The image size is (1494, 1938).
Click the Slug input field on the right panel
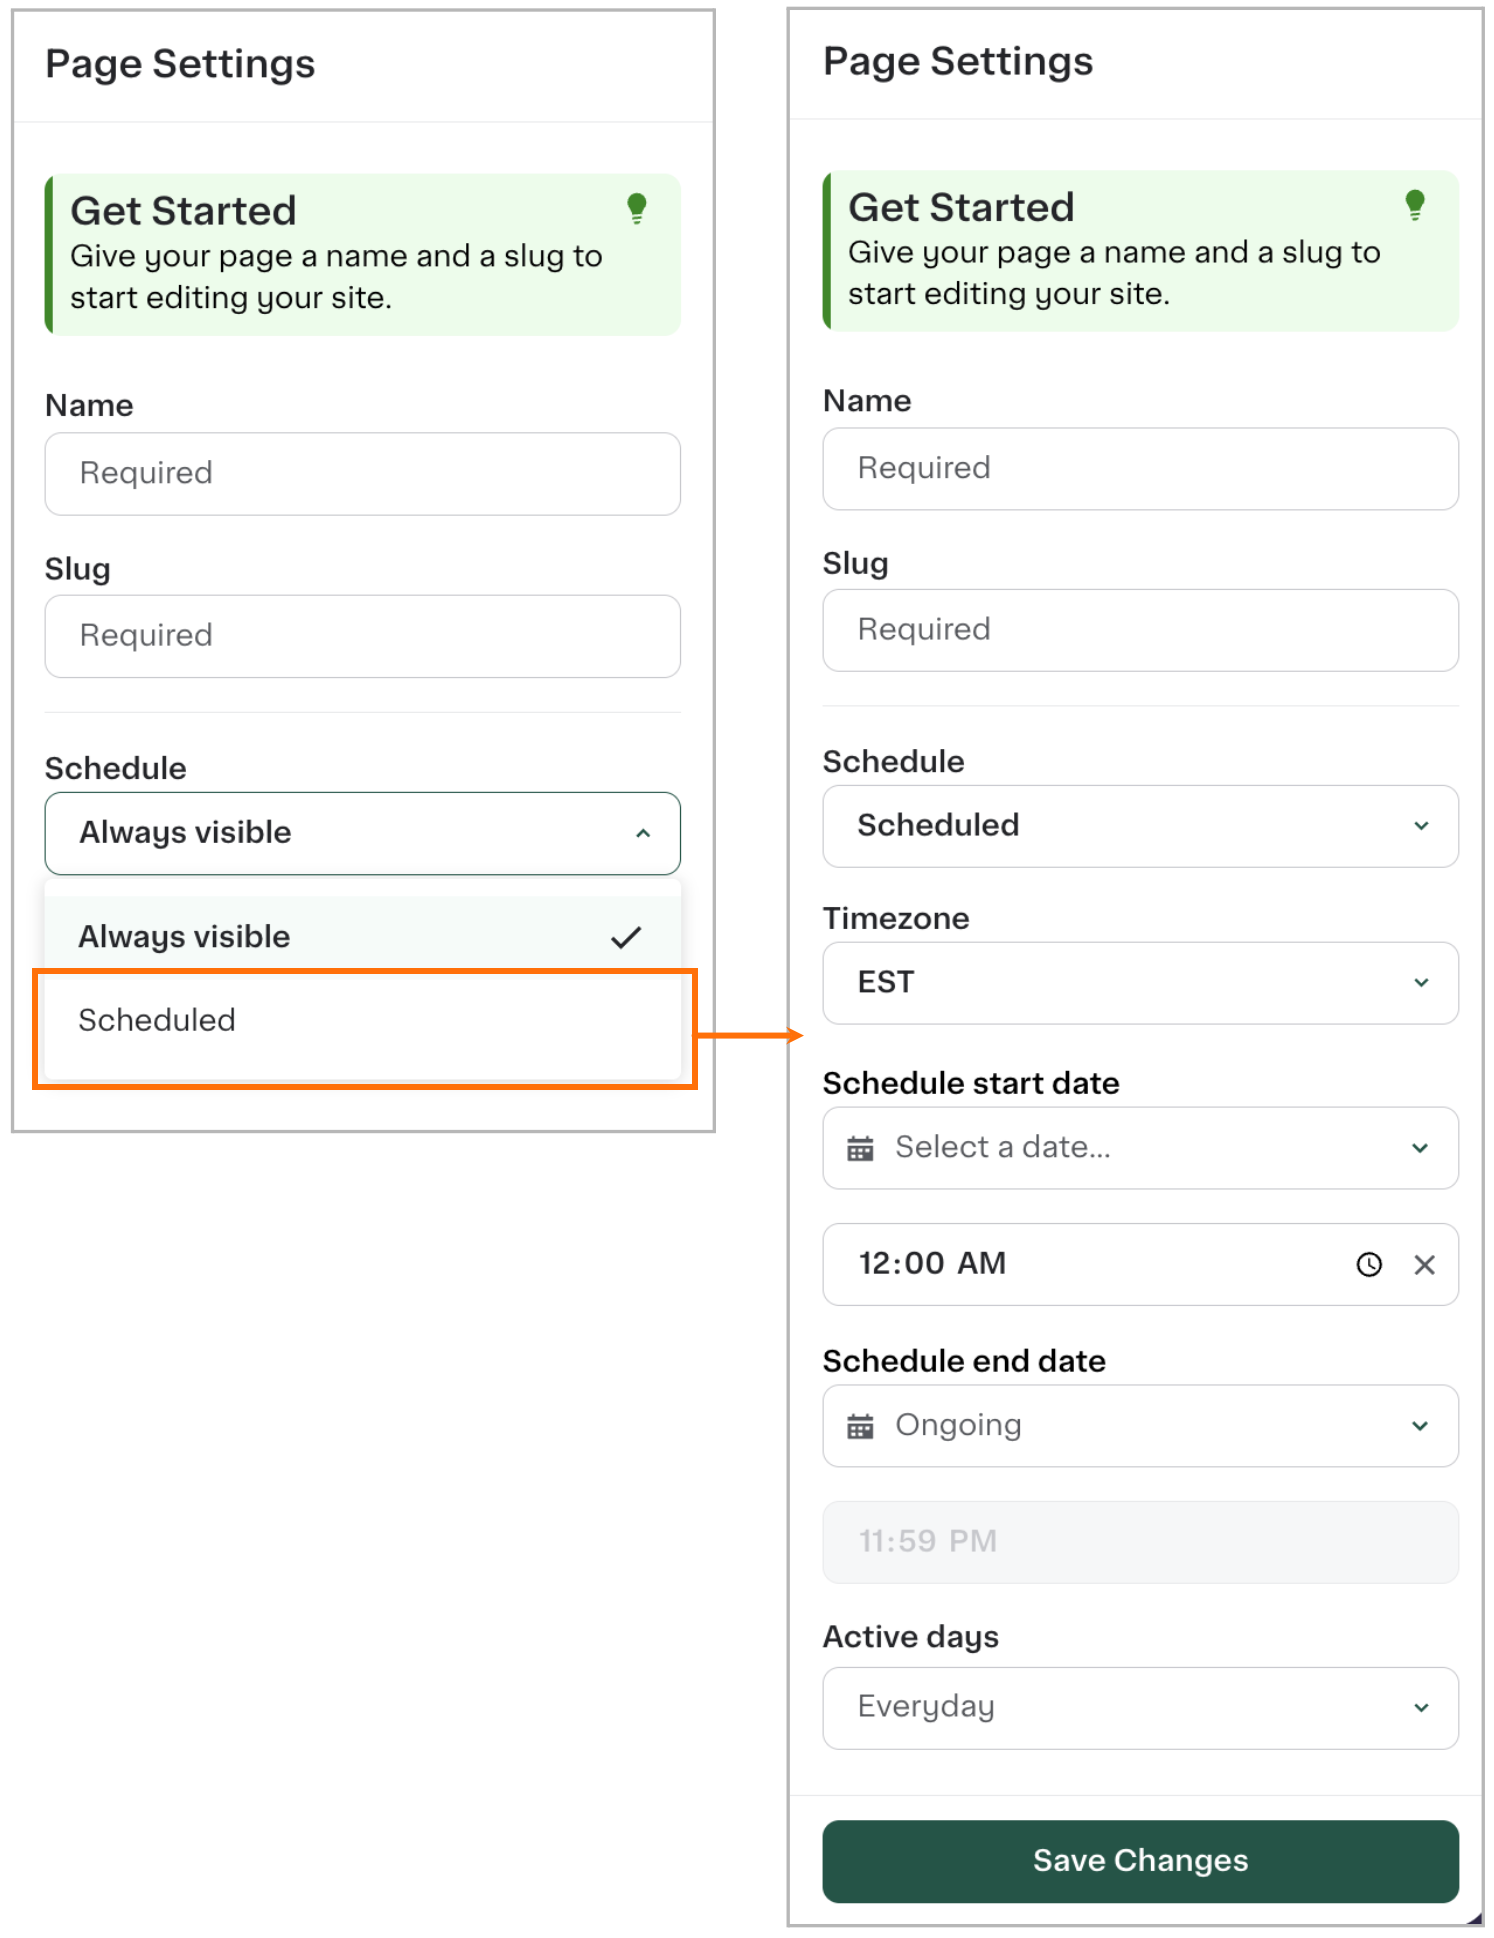tap(1140, 629)
